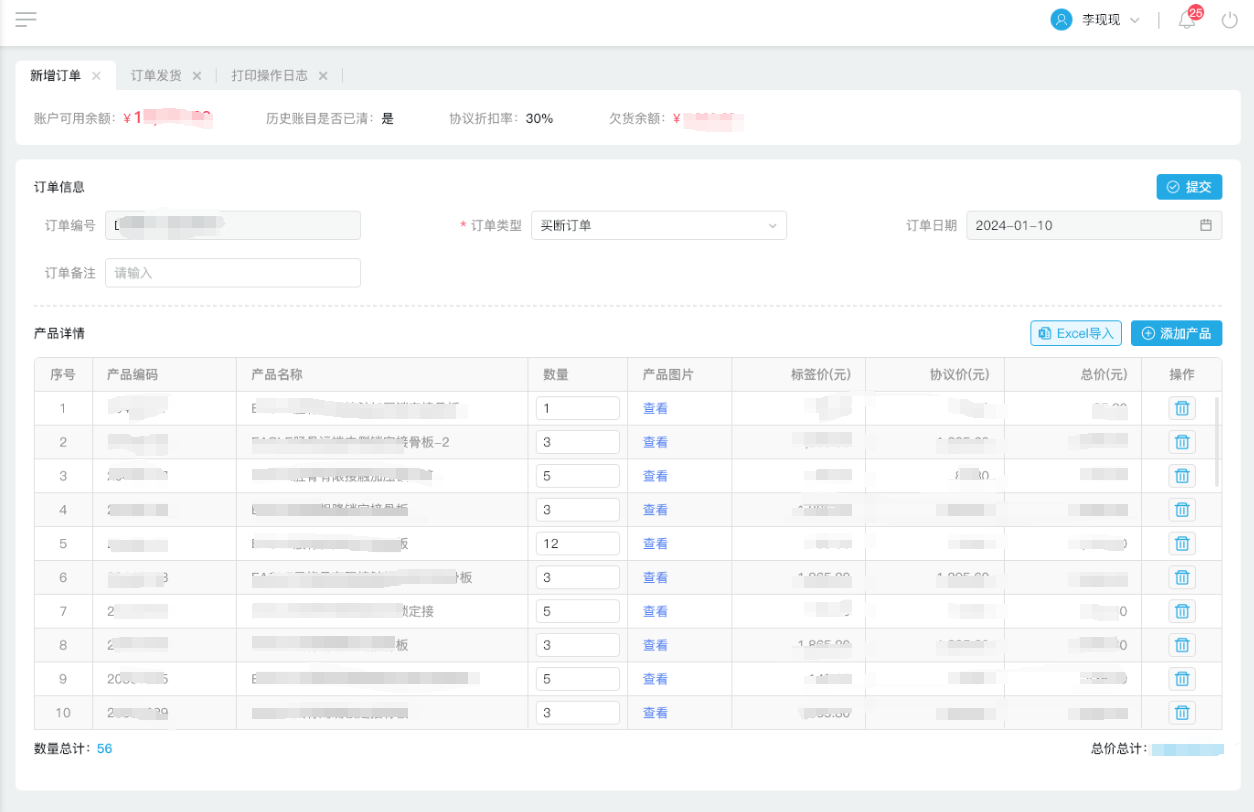View product image 查看 in row 4

click(655, 510)
